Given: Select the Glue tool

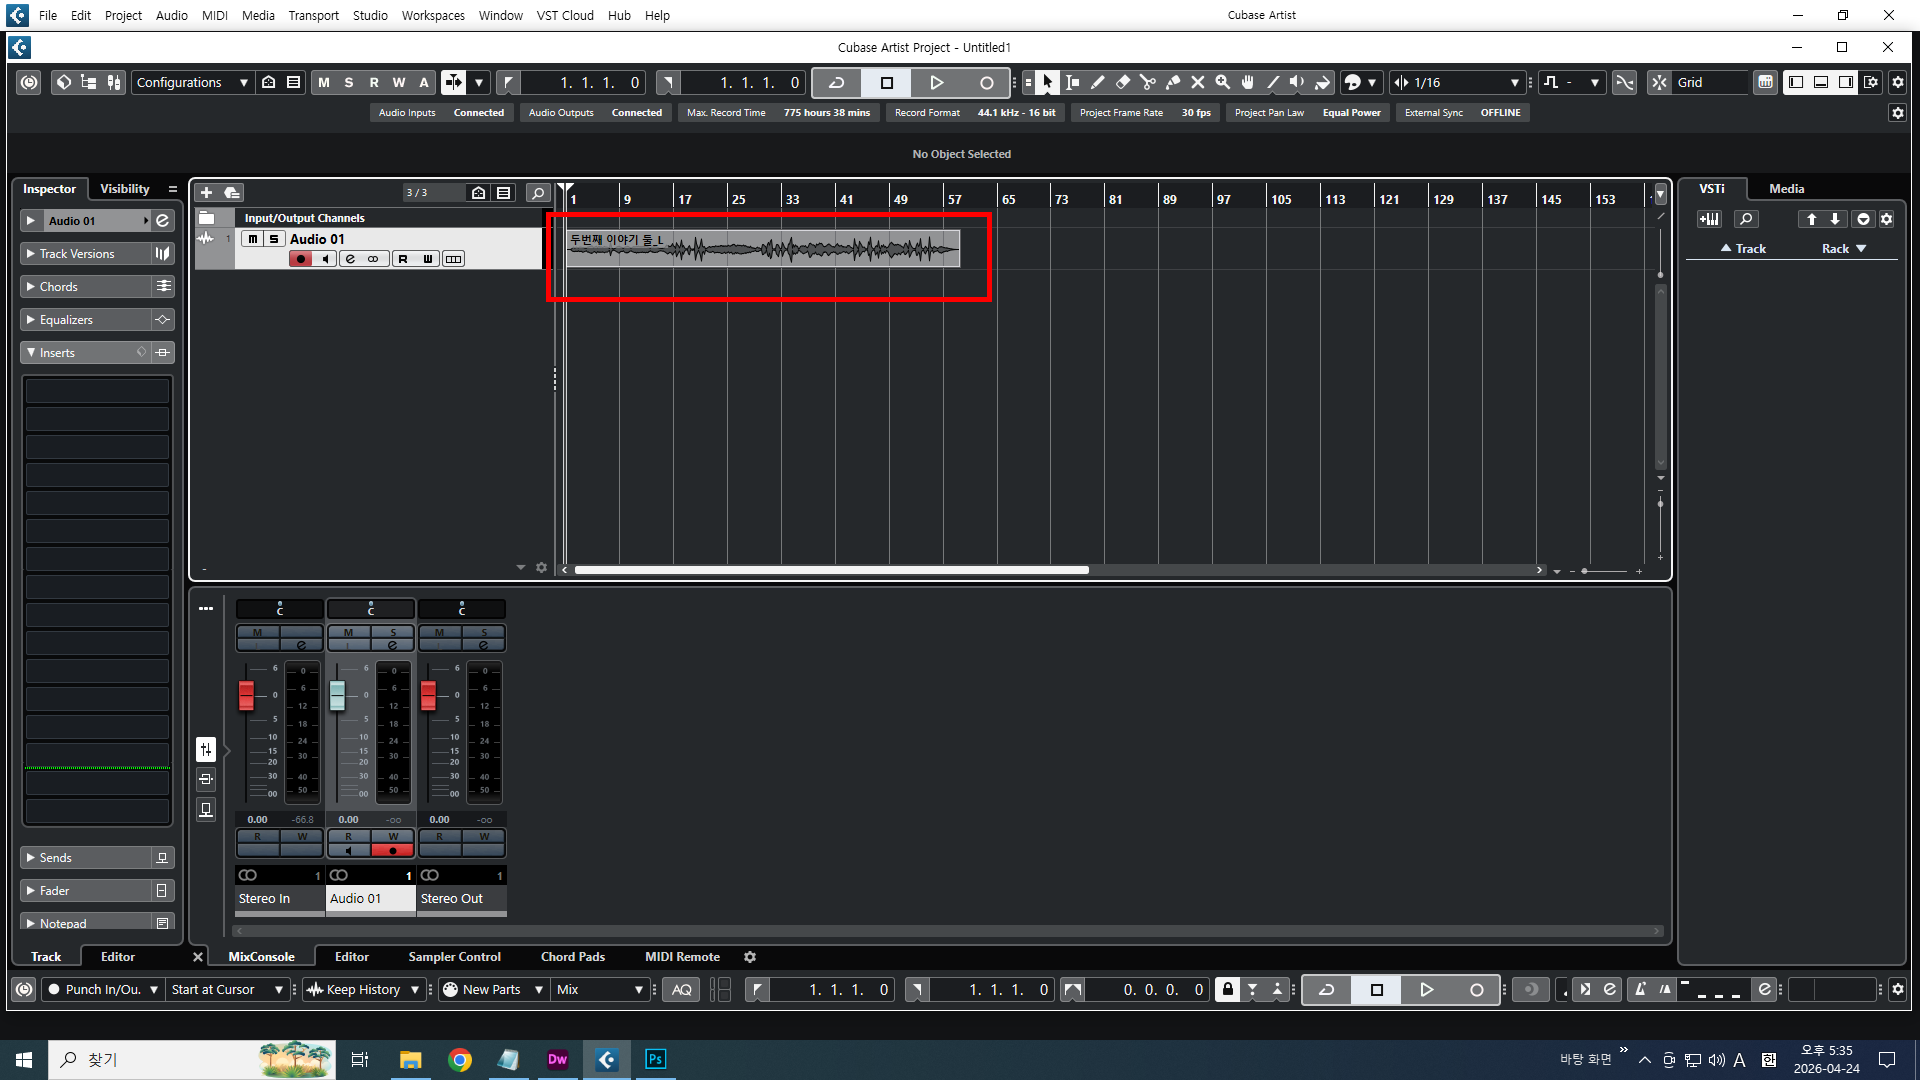Looking at the screenshot, I should point(1172,83).
